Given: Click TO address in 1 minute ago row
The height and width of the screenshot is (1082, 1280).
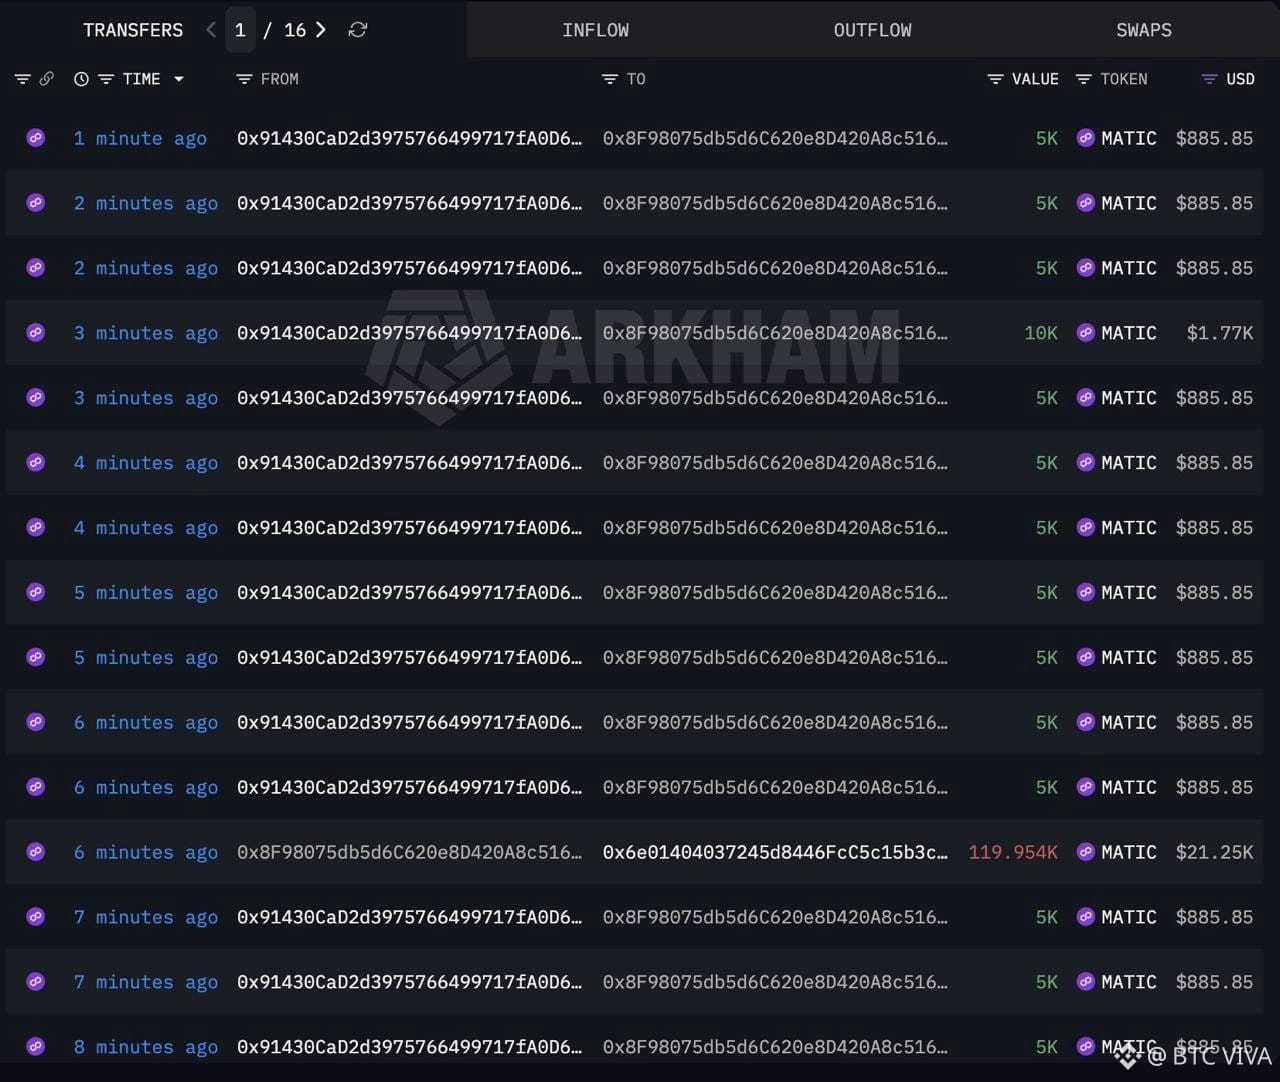Looking at the screenshot, I should tap(775, 138).
